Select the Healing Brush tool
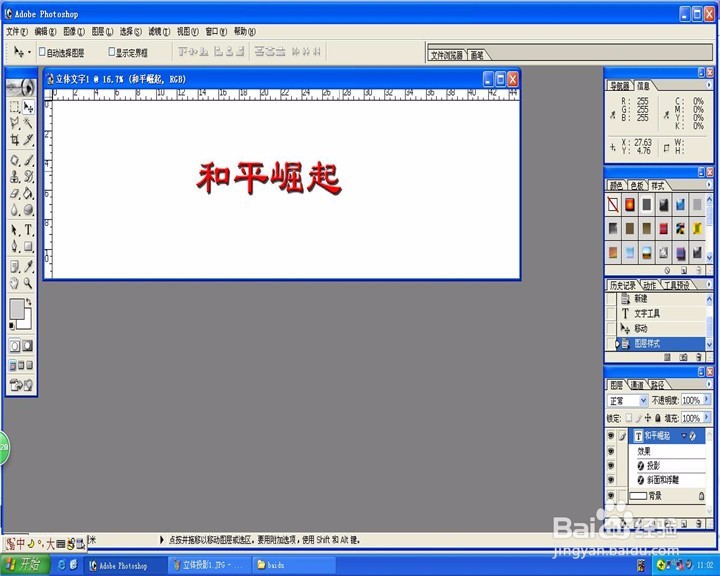Viewport: 720px width, 576px height. click(15, 160)
